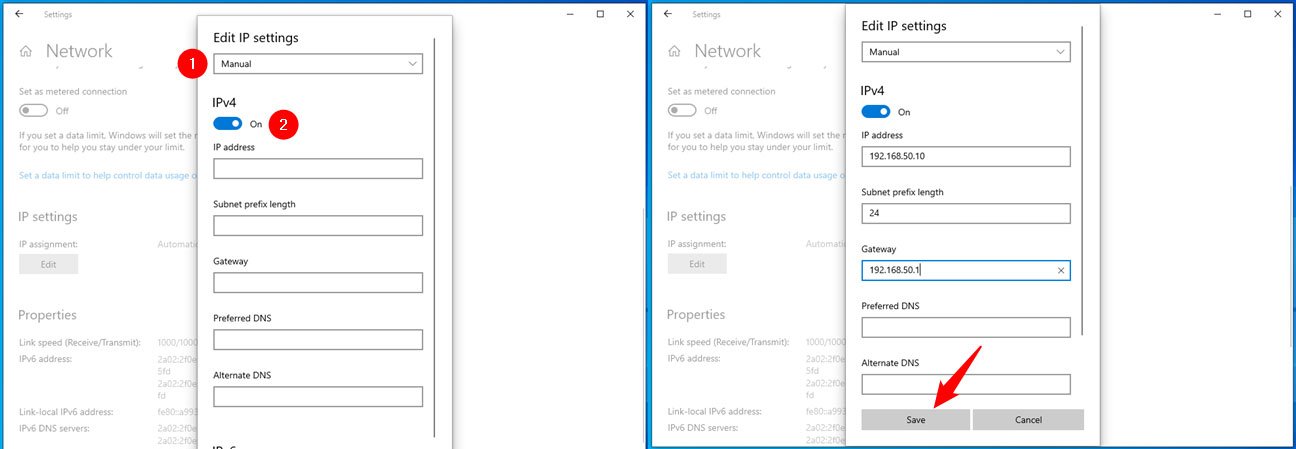This screenshot has width=1296, height=449.
Task: Click 'Edit IP settings' title in left dialog
Action: (x=256, y=38)
